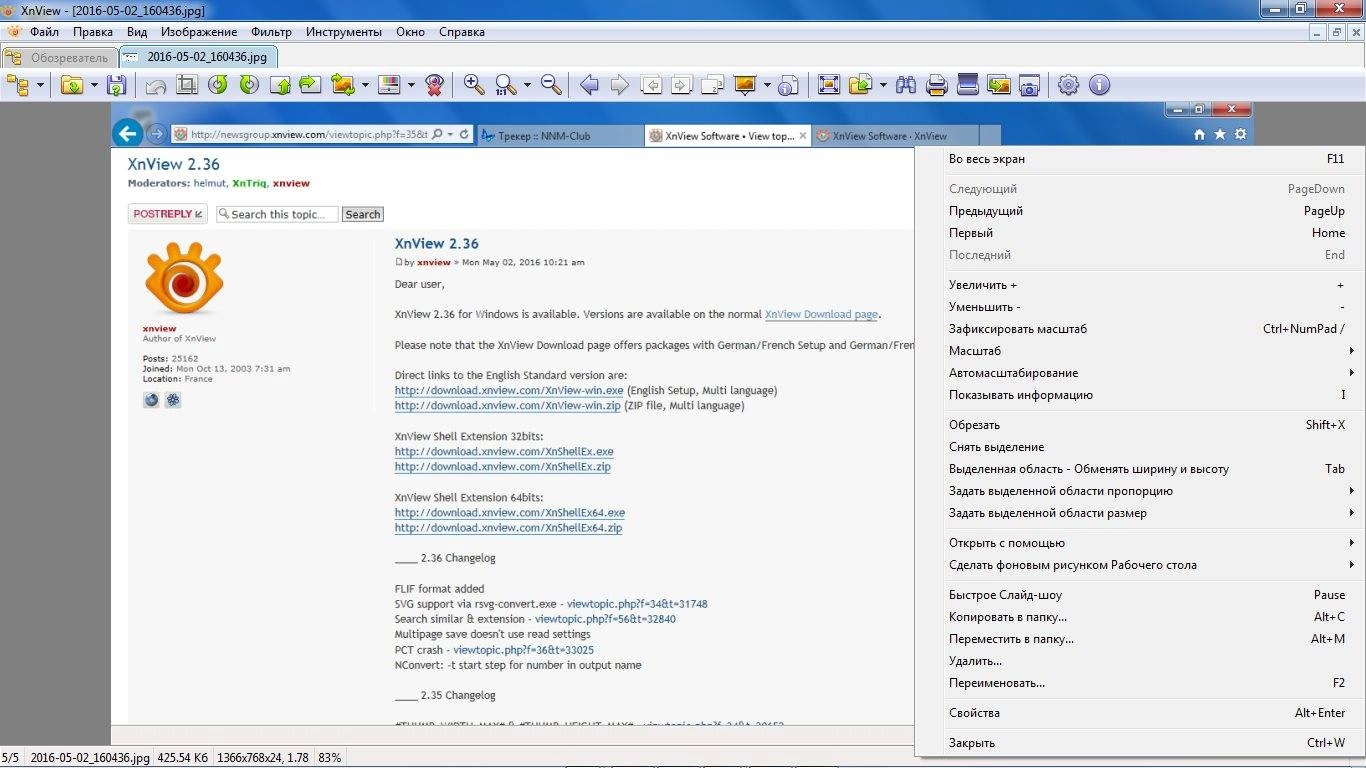The width and height of the screenshot is (1366, 768).
Task: Expand the color adjust dropdown arrow
Action: click(x=411, y=86)
